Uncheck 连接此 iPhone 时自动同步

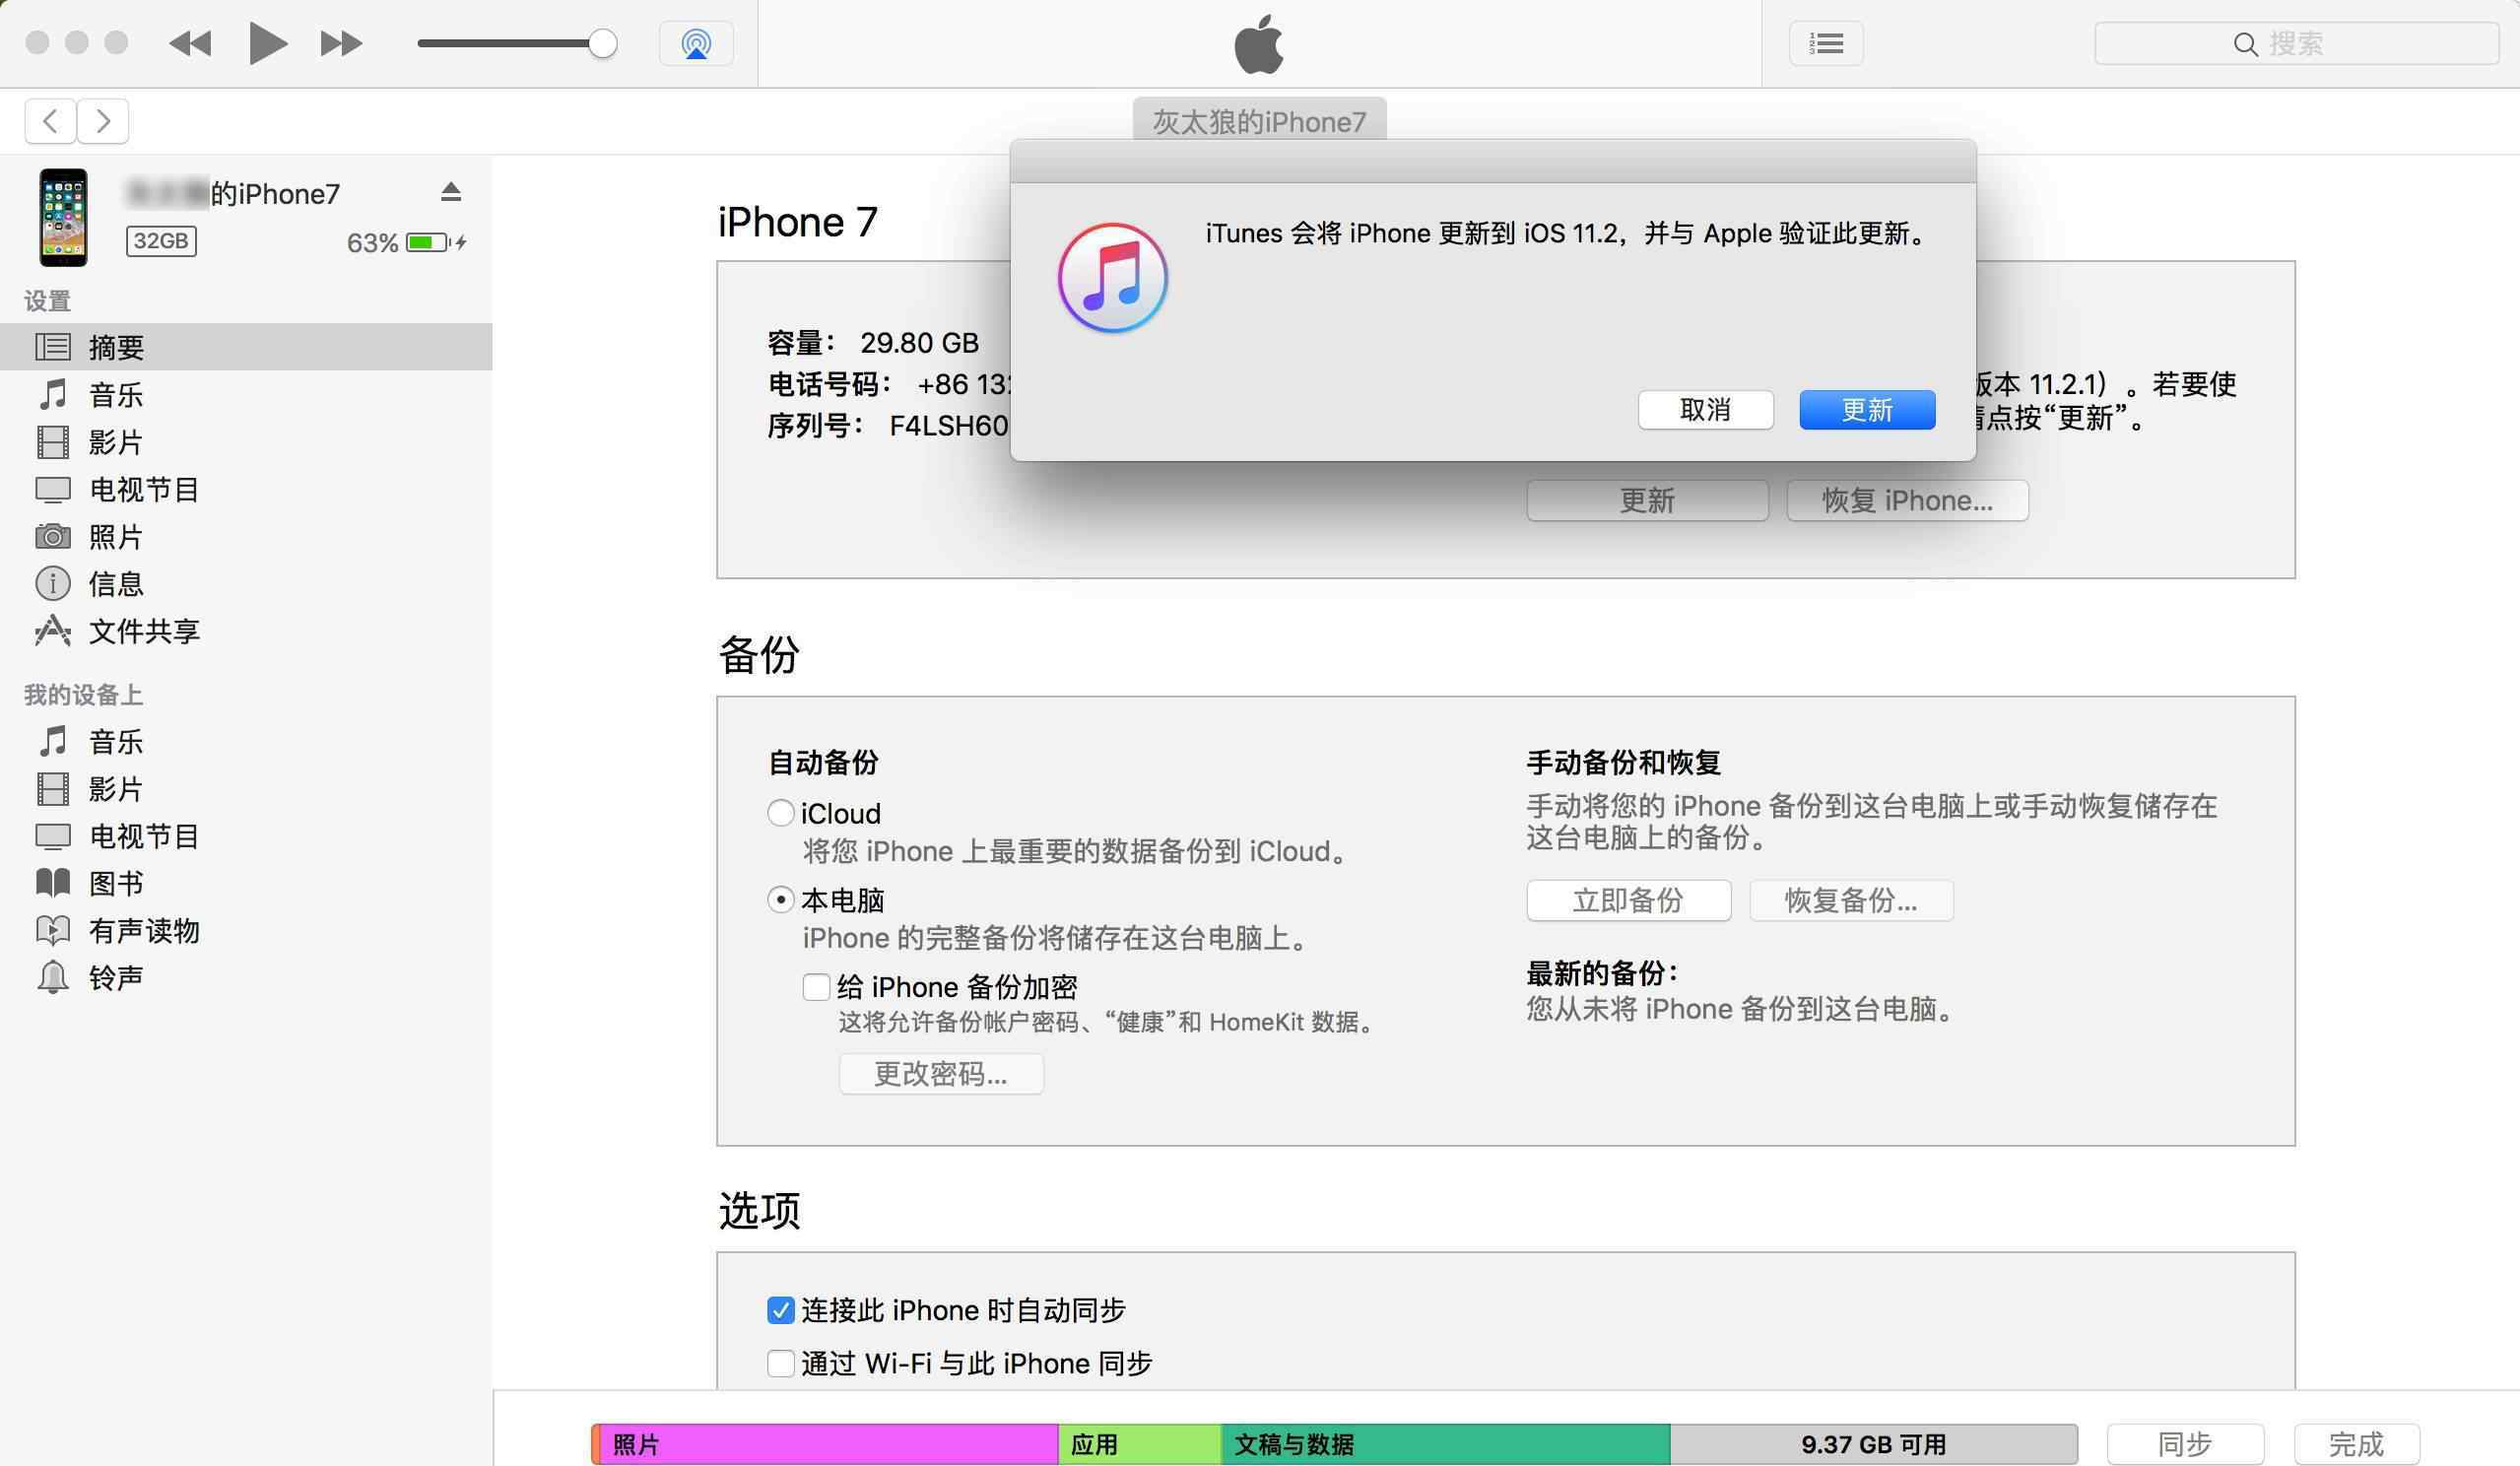pos(781,1310)
